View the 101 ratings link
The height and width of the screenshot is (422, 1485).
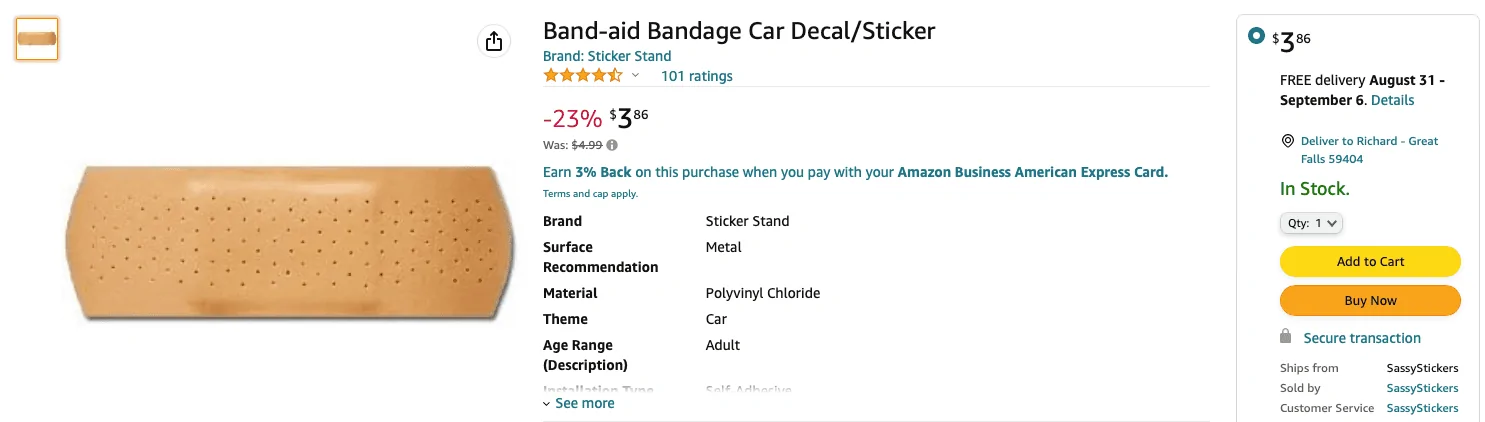pos(697,76)
